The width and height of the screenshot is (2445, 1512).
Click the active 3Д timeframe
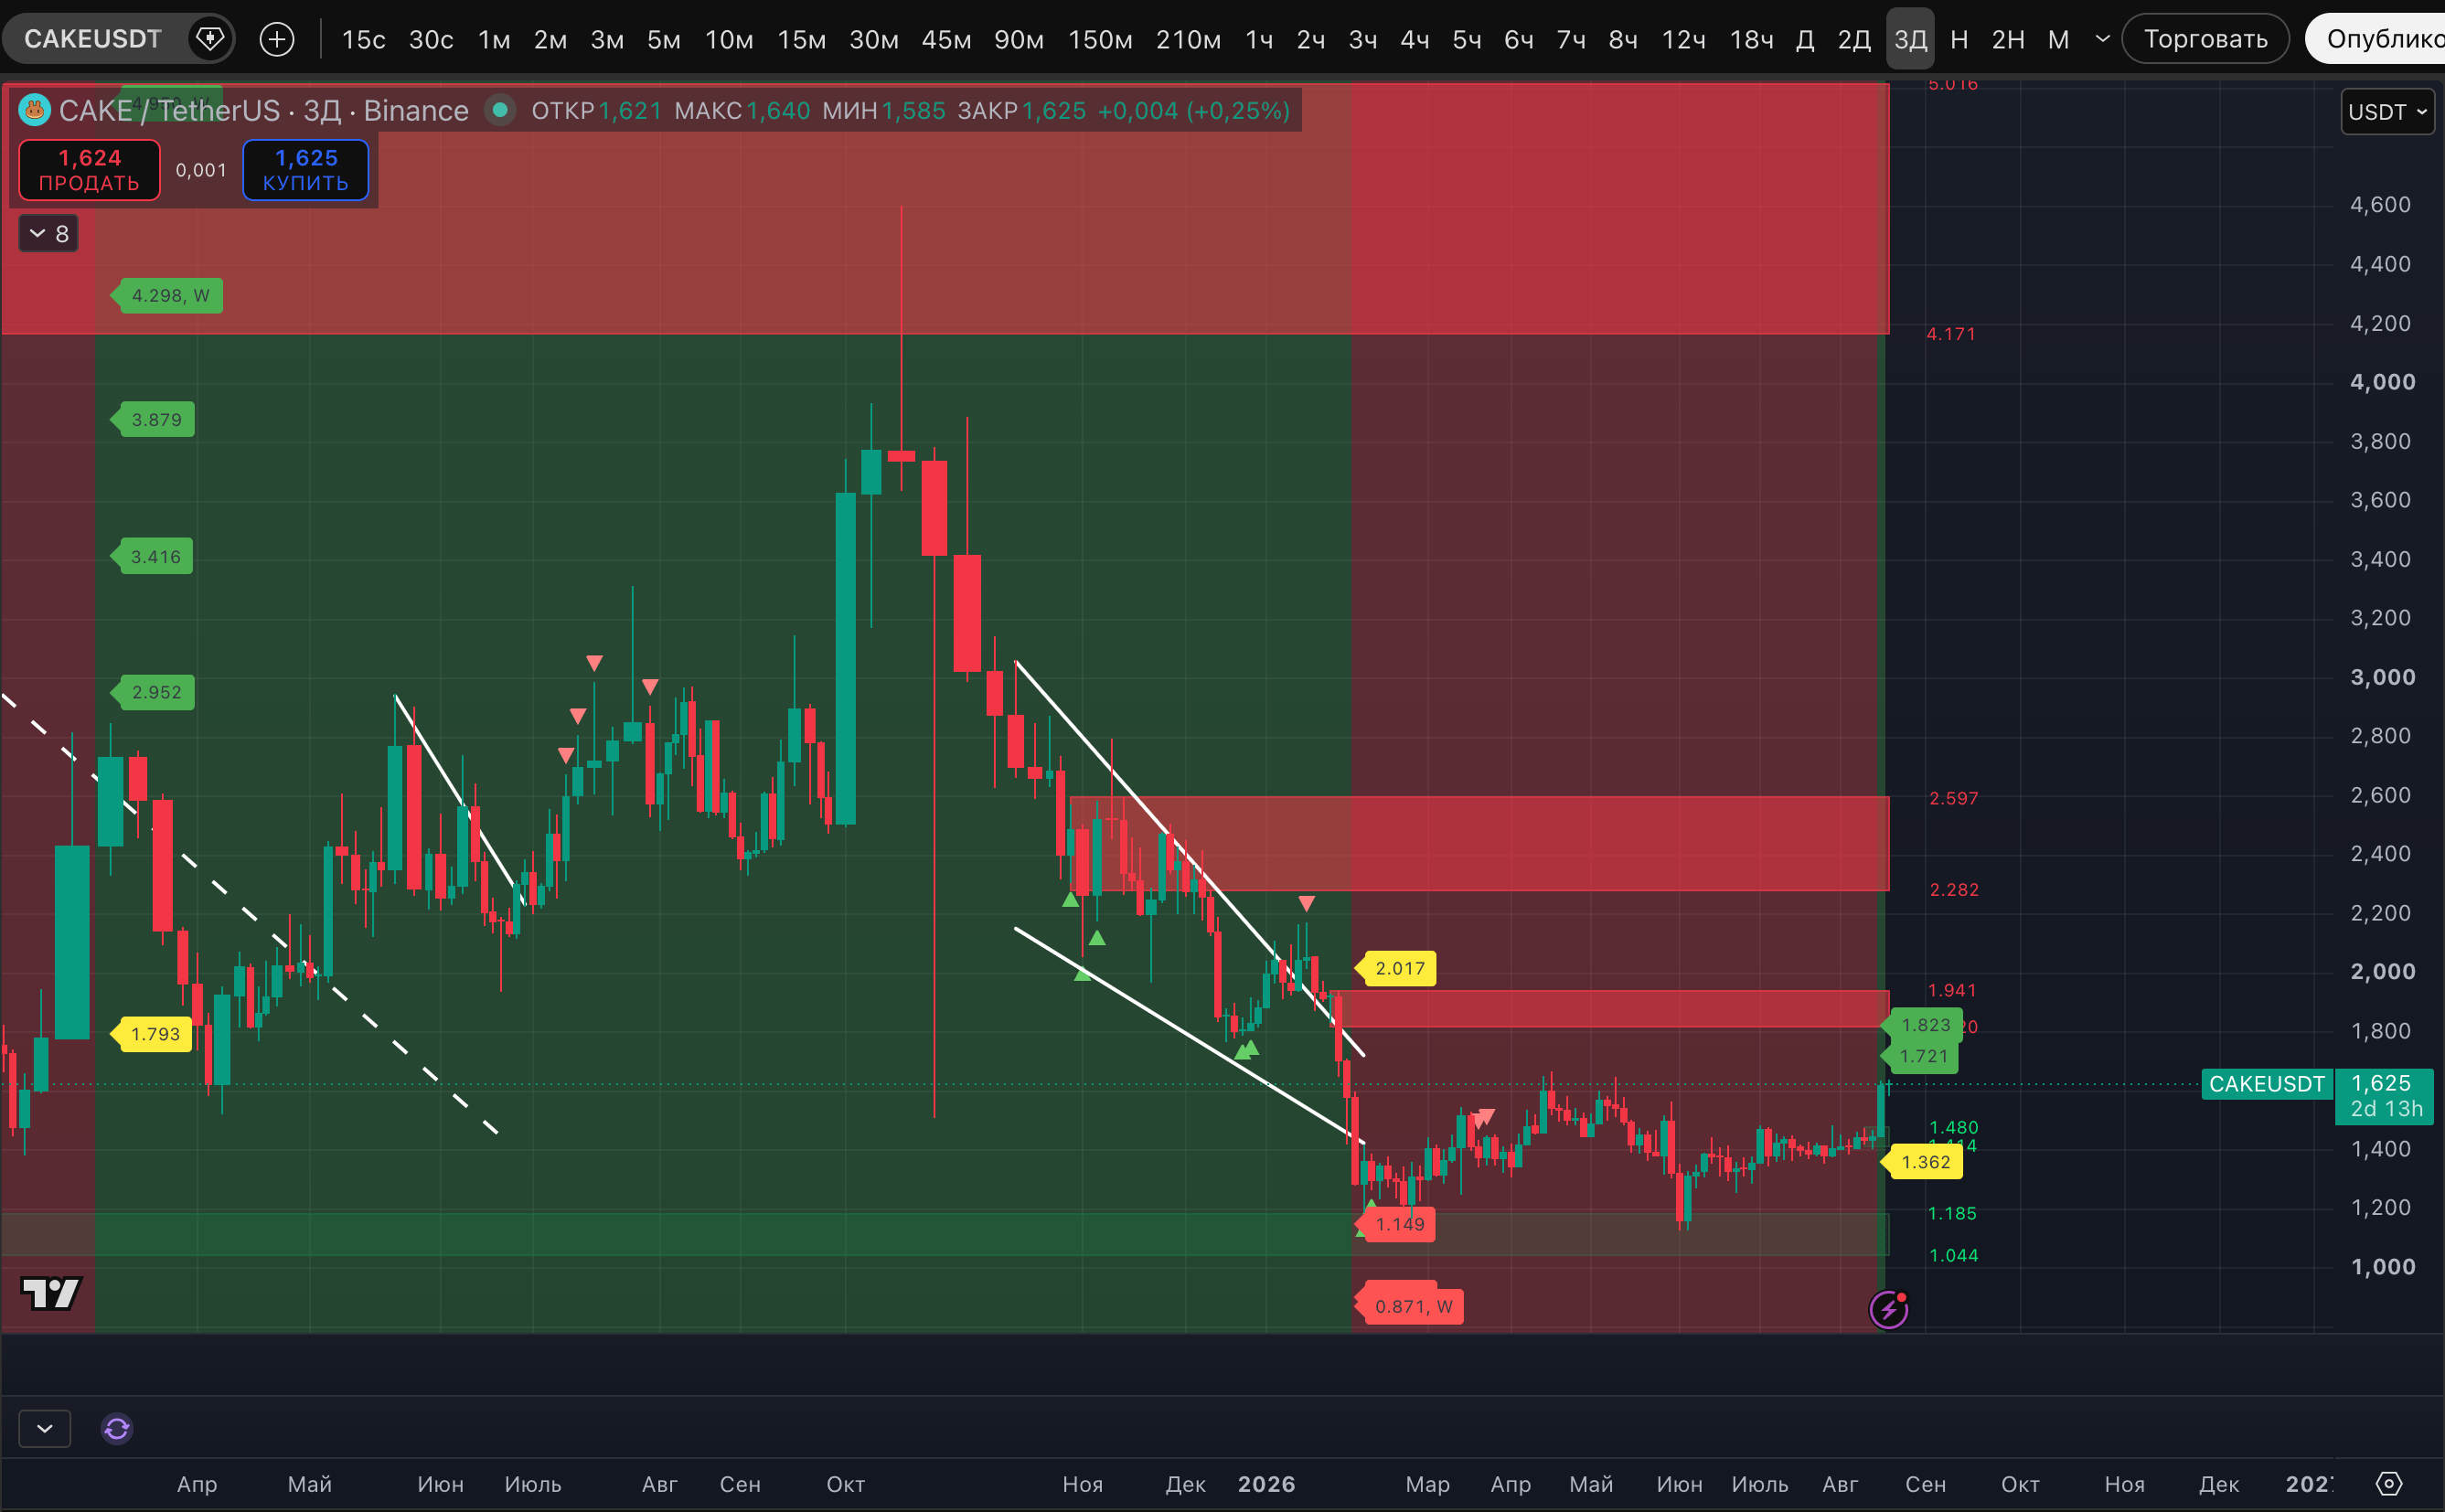tap(1910, 39)
